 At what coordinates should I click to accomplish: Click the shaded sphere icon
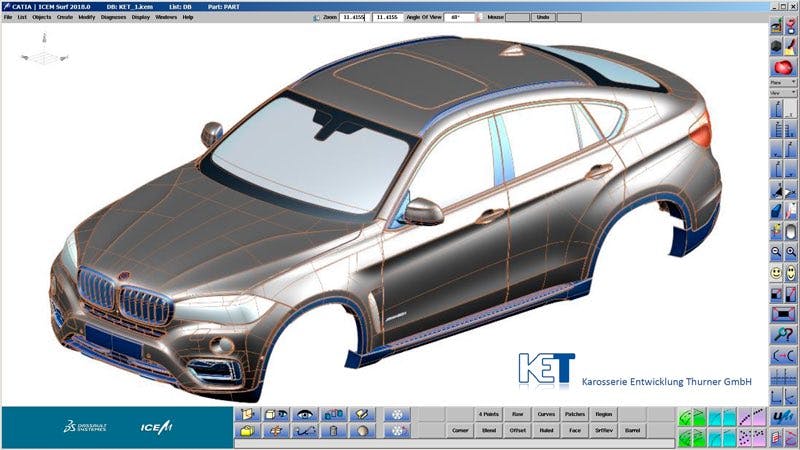click(x=362, y=431)
